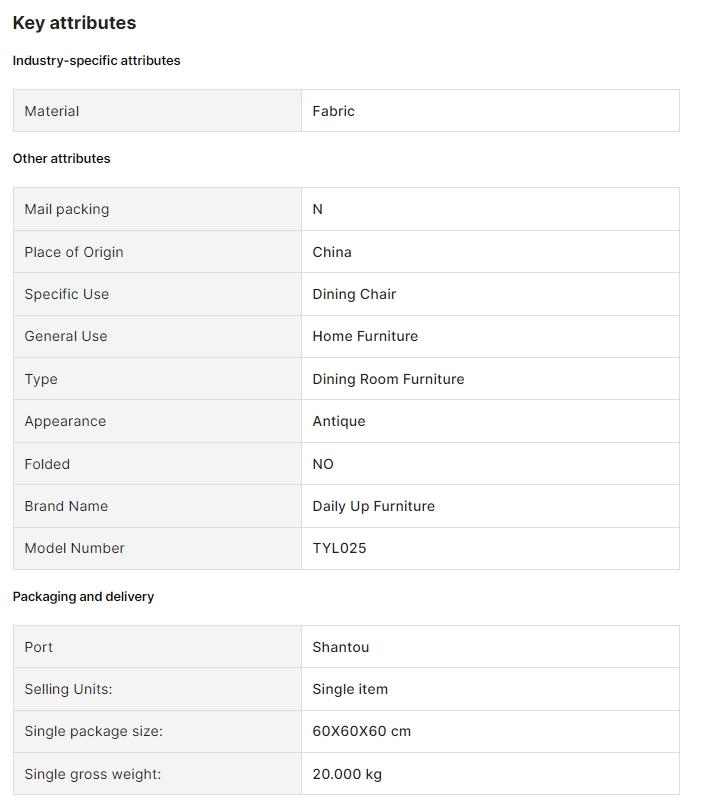Click the Selling Units label
This screenshot has width=701, height=812.
68,689
